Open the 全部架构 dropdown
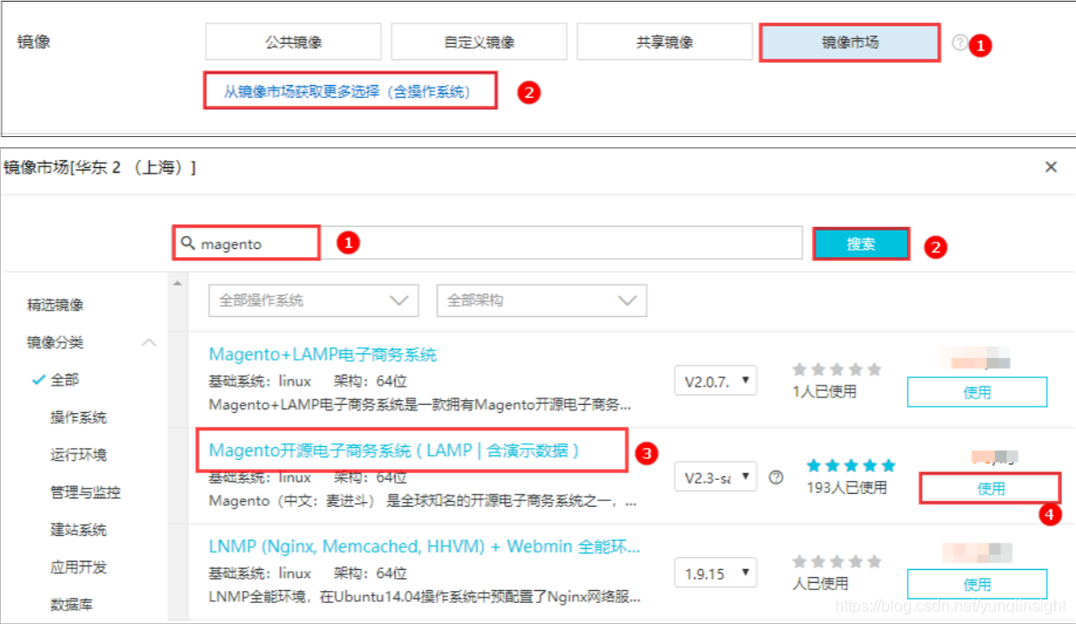 point(541,301)
